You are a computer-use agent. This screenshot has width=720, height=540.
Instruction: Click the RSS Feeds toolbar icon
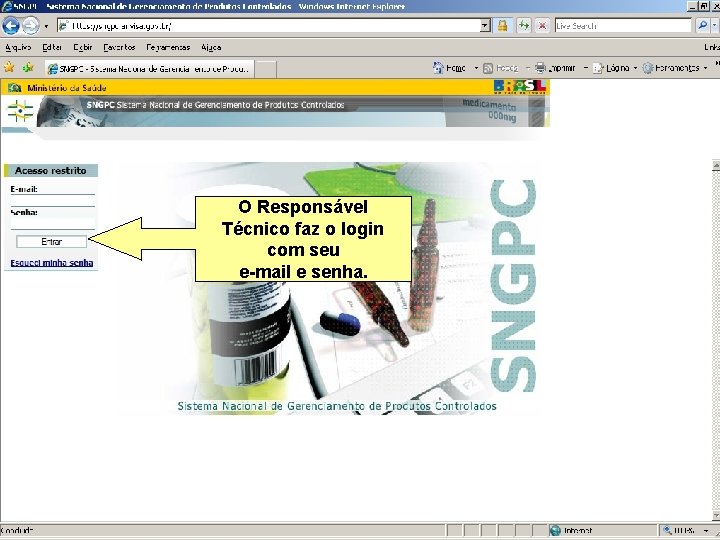pos(488,68)
